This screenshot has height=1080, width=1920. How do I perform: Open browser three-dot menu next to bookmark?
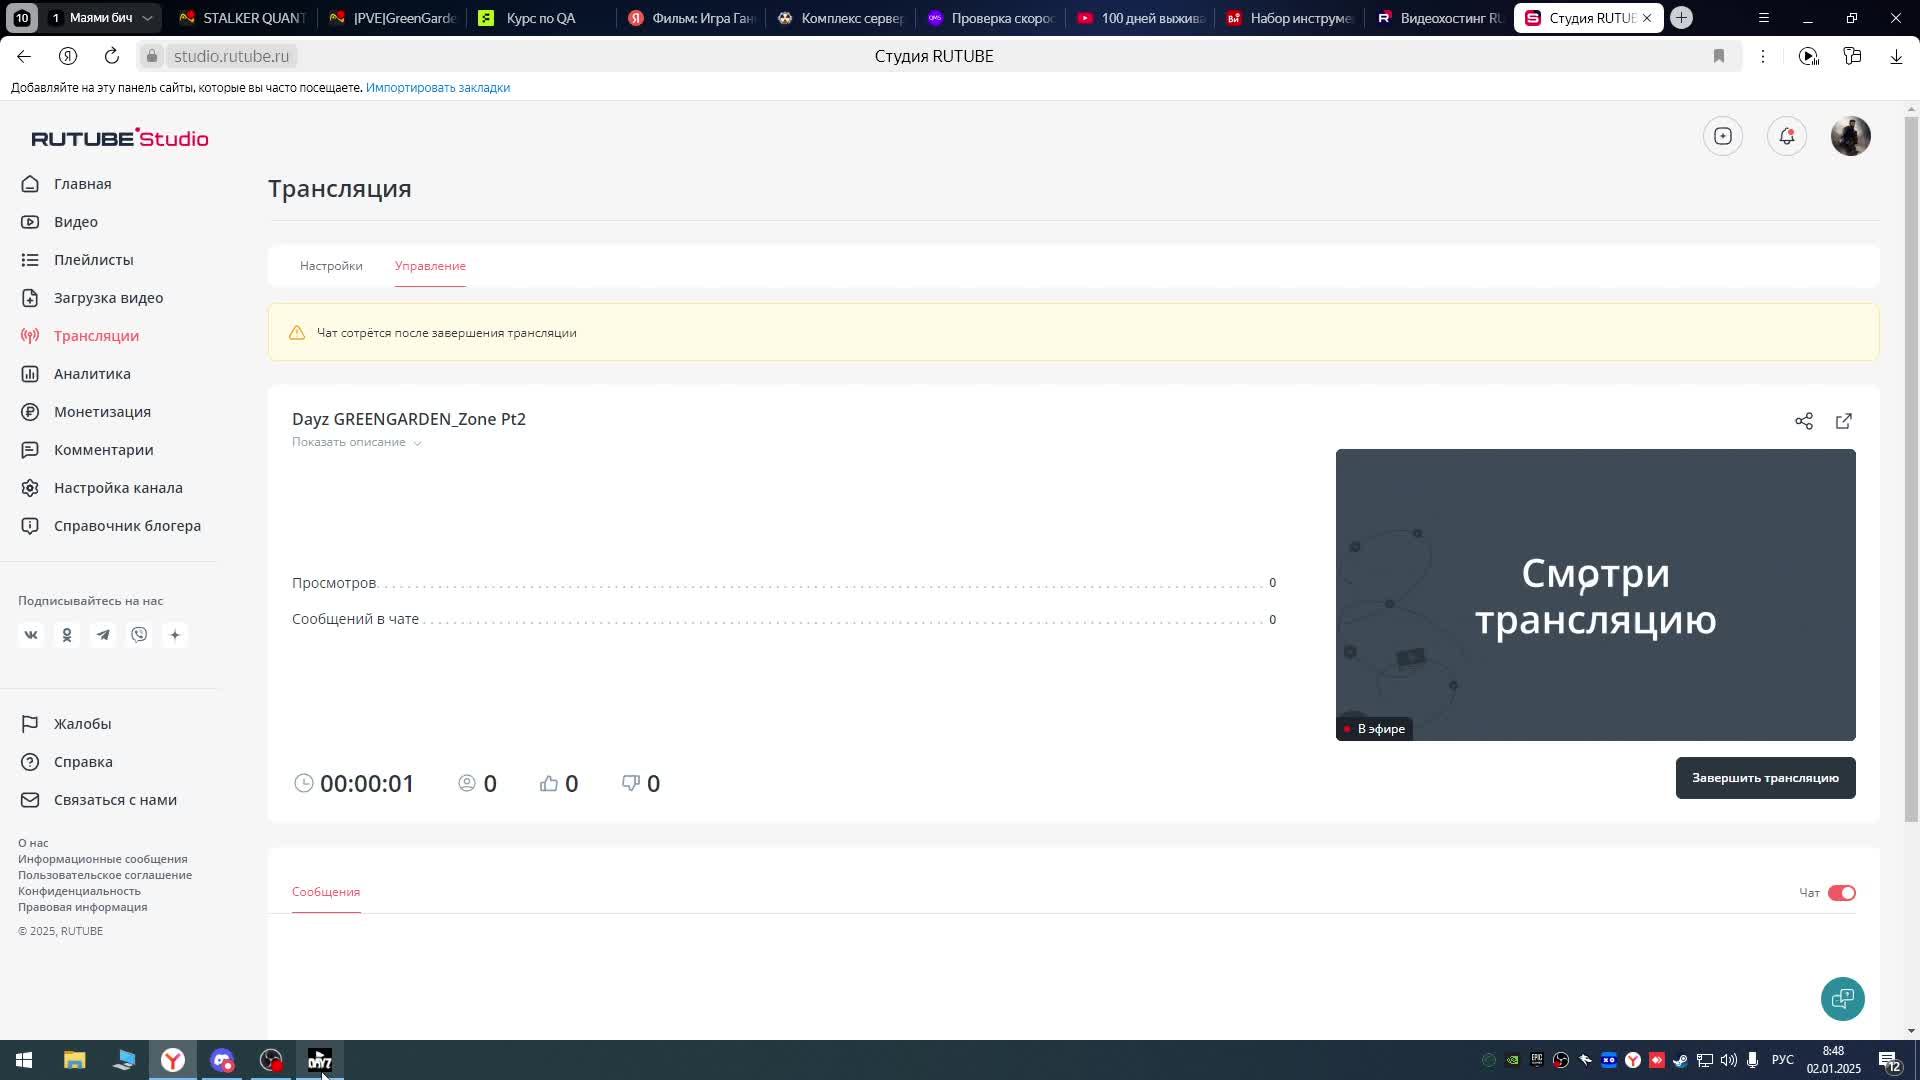click(1763, 56)
